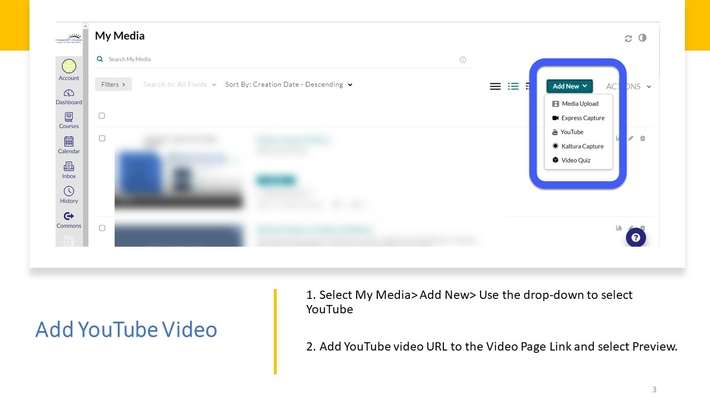This screenshot has height=400, width=710.
Task: Open Courses in the sidebar
Action: 69,120
